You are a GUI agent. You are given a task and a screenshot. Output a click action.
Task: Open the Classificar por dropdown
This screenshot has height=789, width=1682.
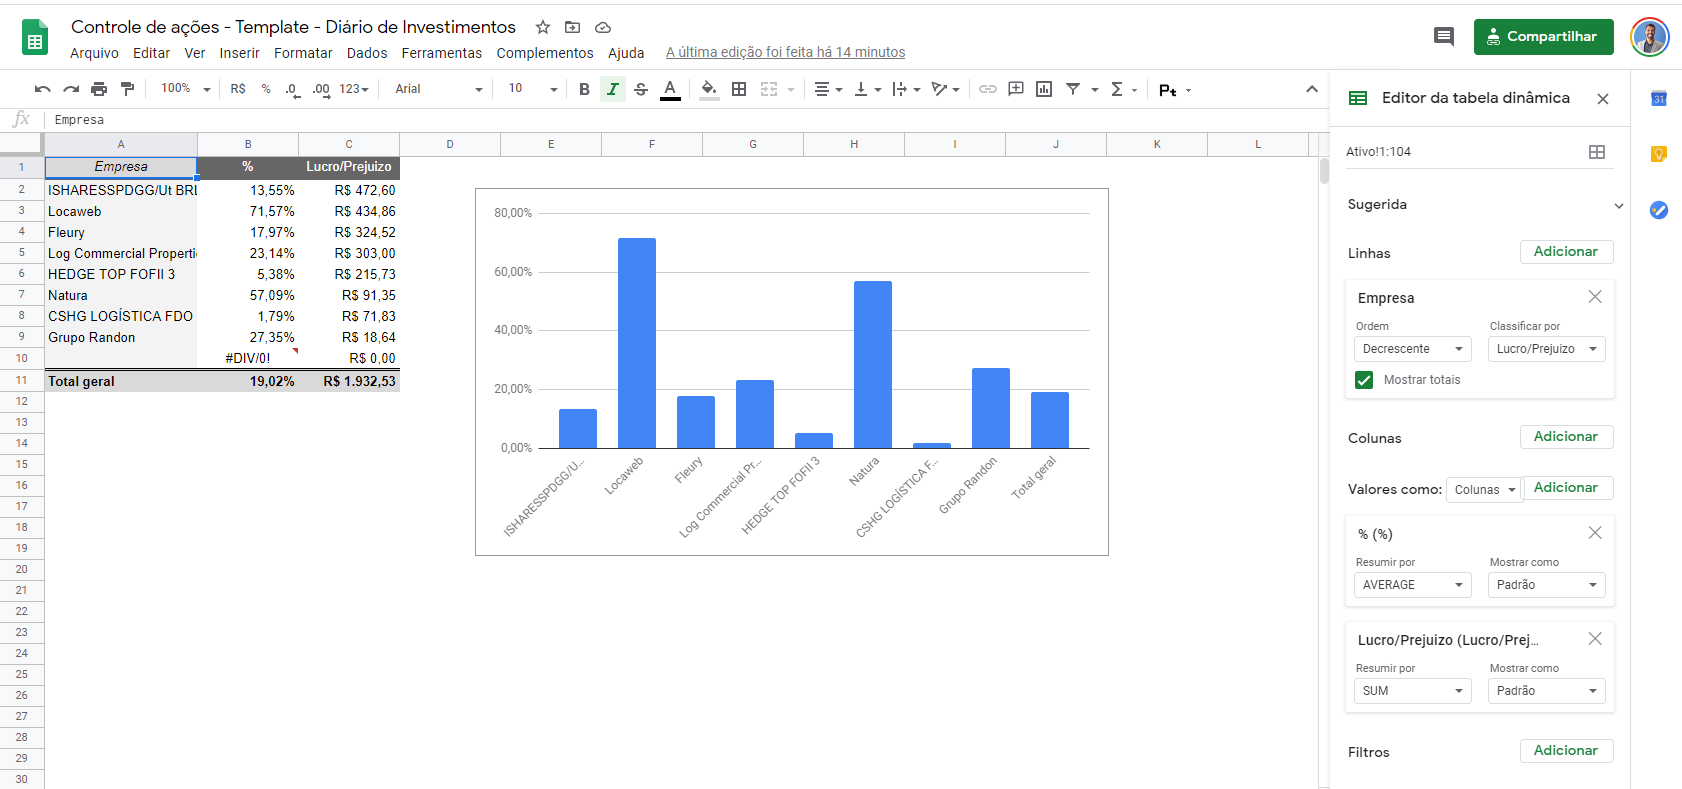pos(1546,349)
